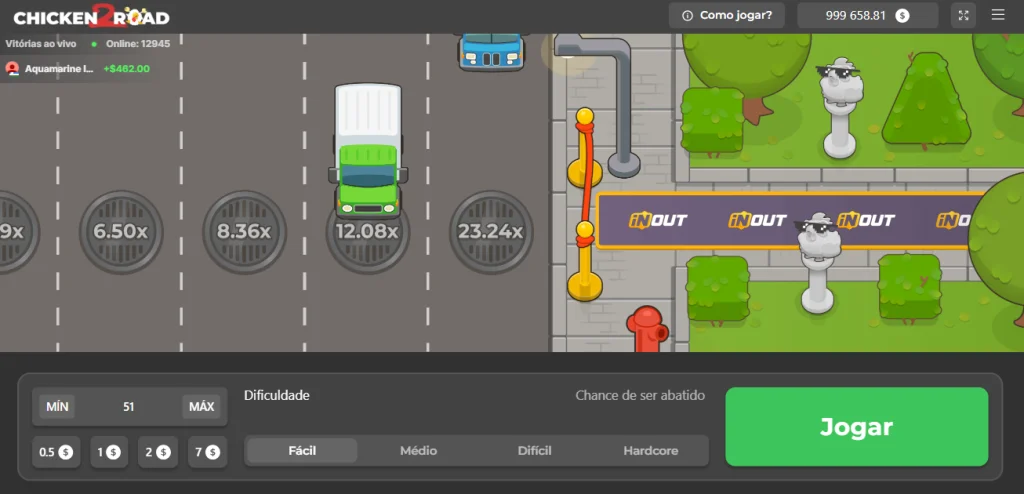The width and height of the screenshot is (1024, 494).
Task: Set the bet to MÍN
Action: pyautogui.click(x=57, y=406)
